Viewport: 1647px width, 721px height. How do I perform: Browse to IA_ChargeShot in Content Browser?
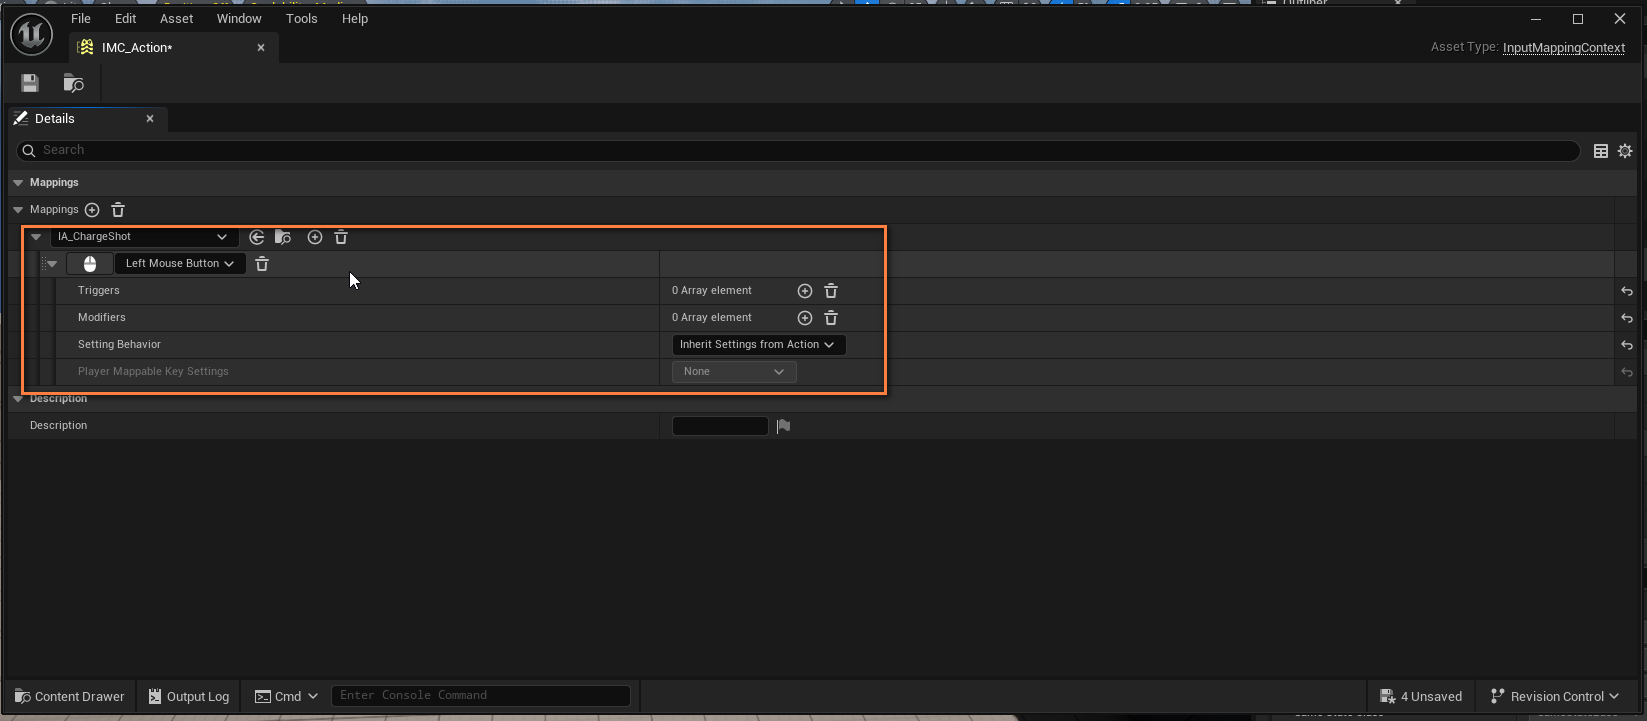pyautogui.click(x=283, y=237)
